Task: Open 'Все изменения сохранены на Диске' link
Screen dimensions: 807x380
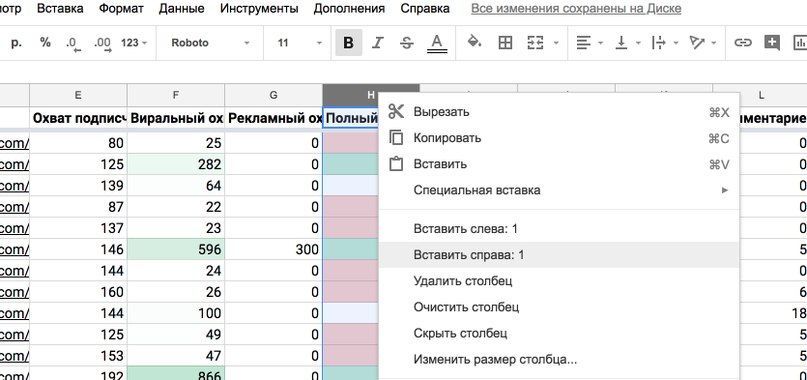Action: pos(576,9)
